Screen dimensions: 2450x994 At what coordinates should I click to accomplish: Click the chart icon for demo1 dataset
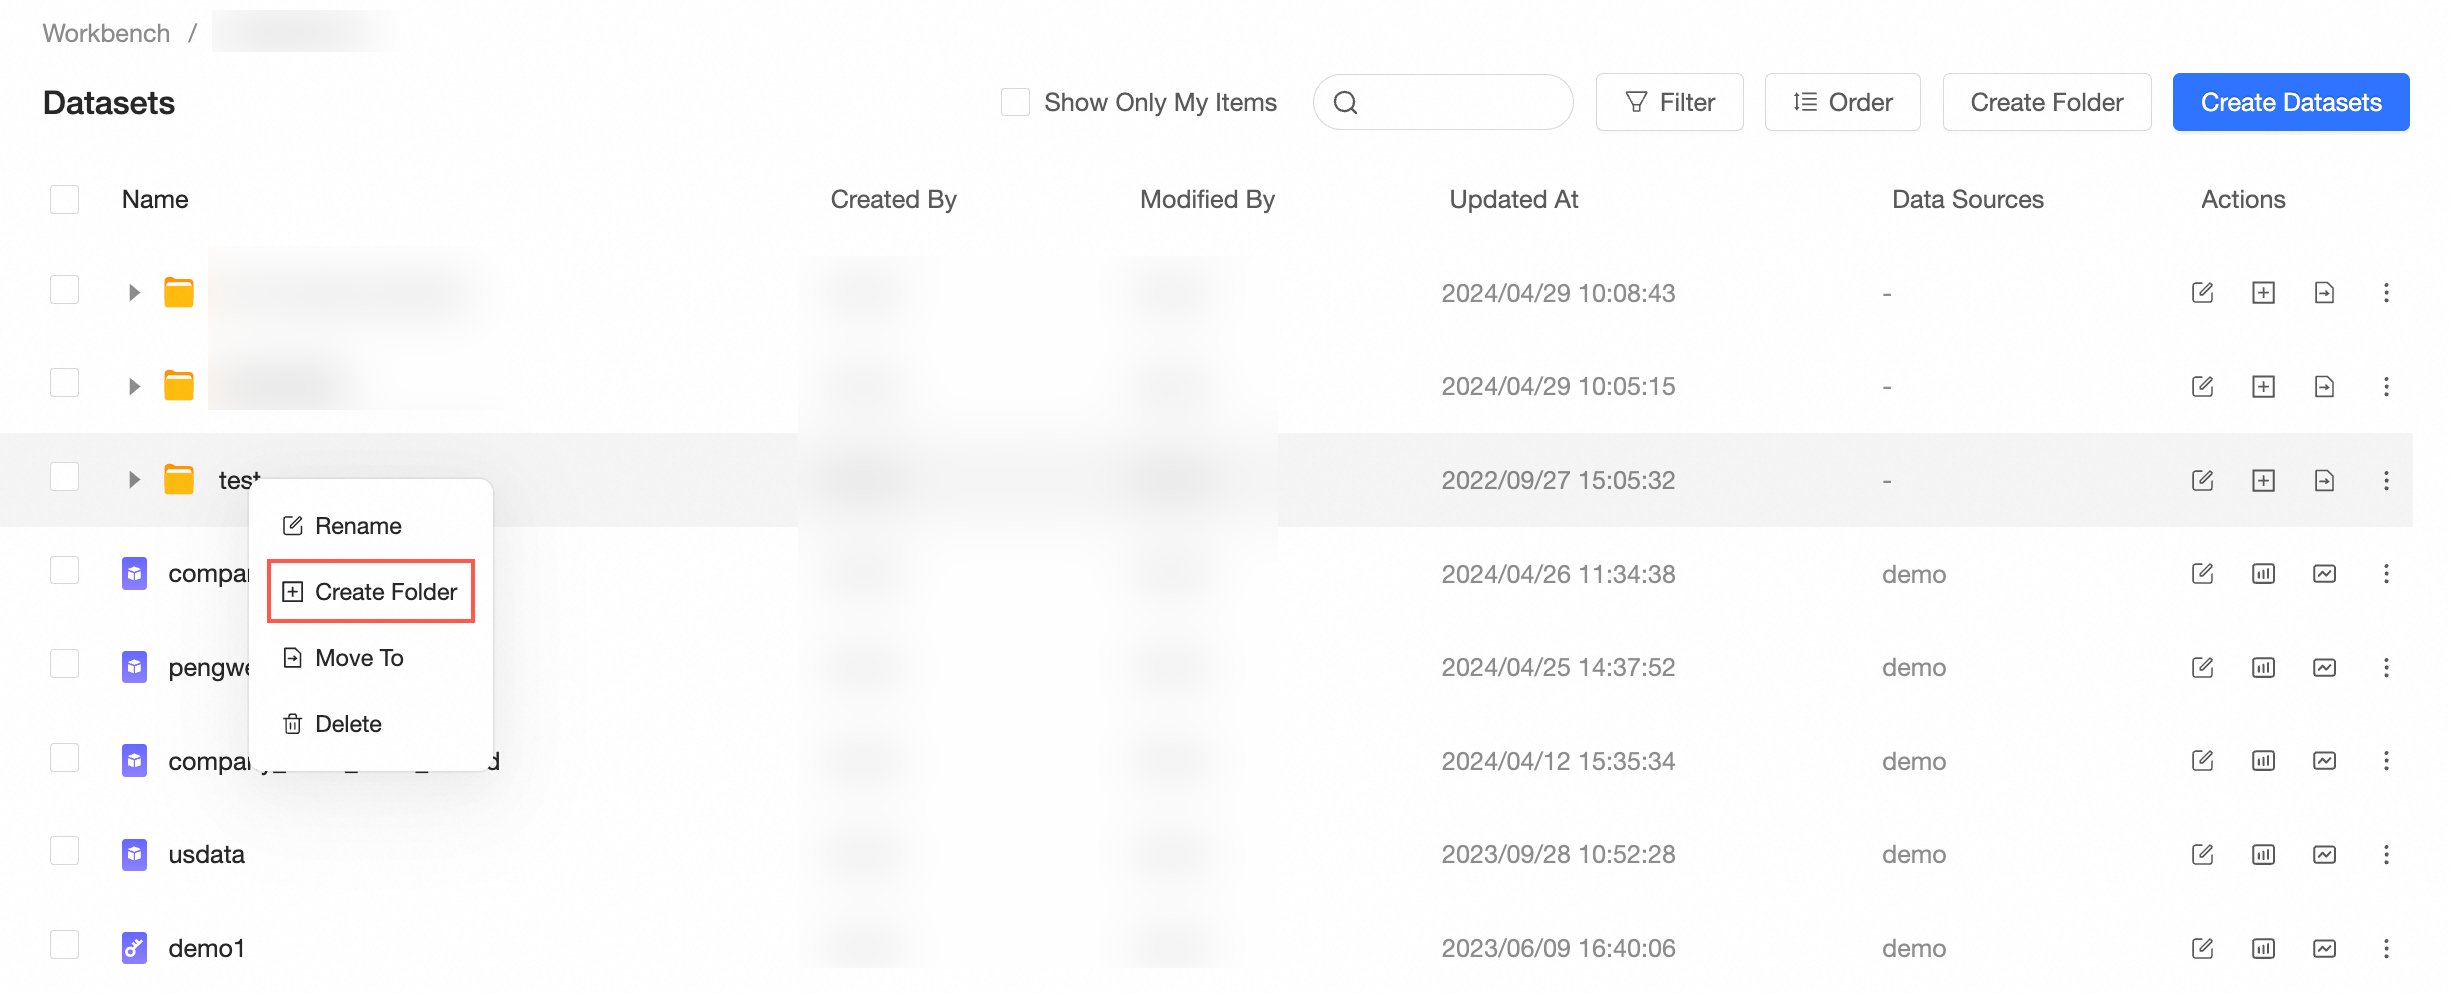click(2324, 948)
